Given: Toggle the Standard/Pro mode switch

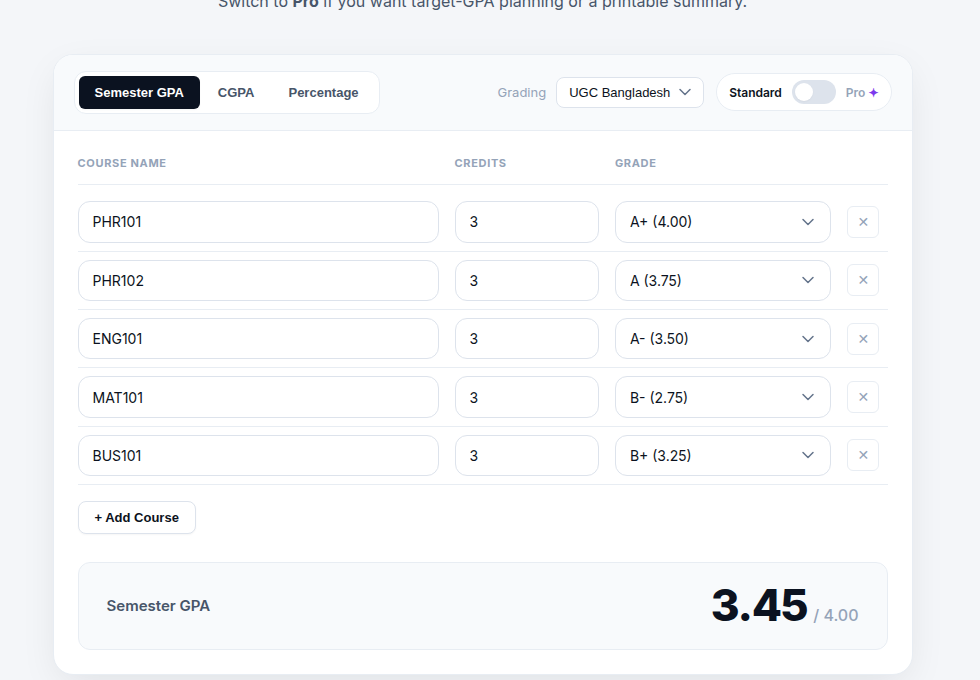Looking at the screenshot, I should [x=813, y=92].
